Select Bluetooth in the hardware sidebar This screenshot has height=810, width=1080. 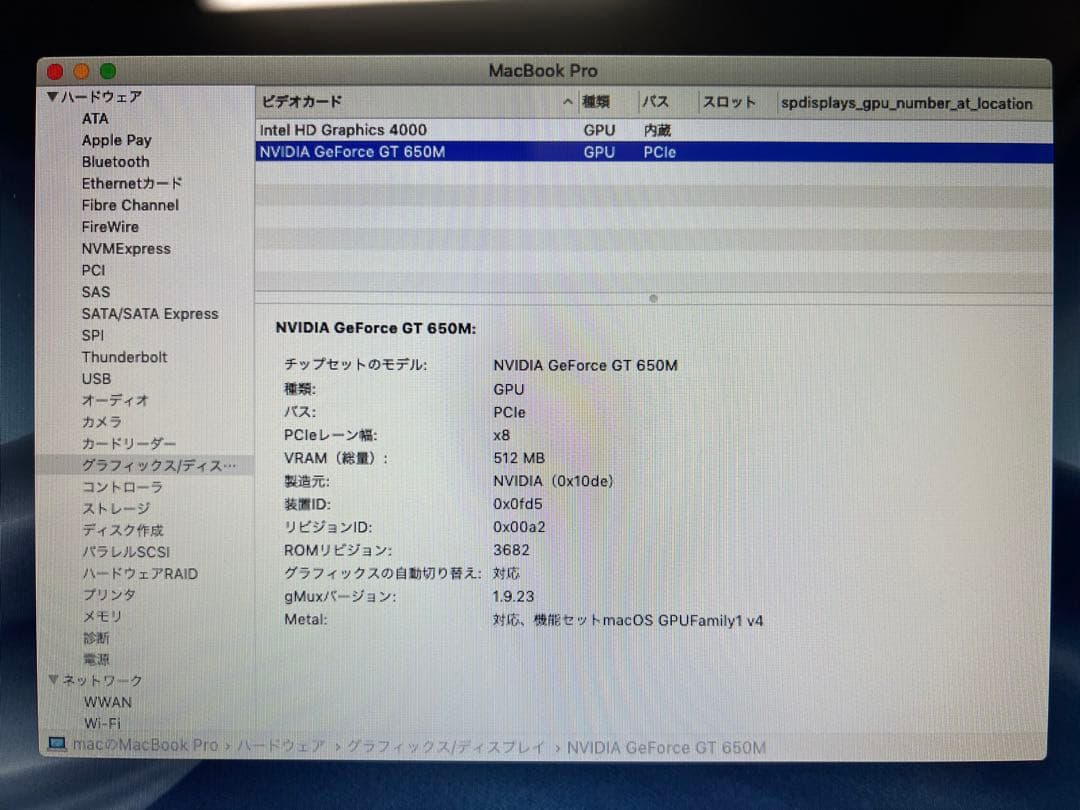point(115,162)
